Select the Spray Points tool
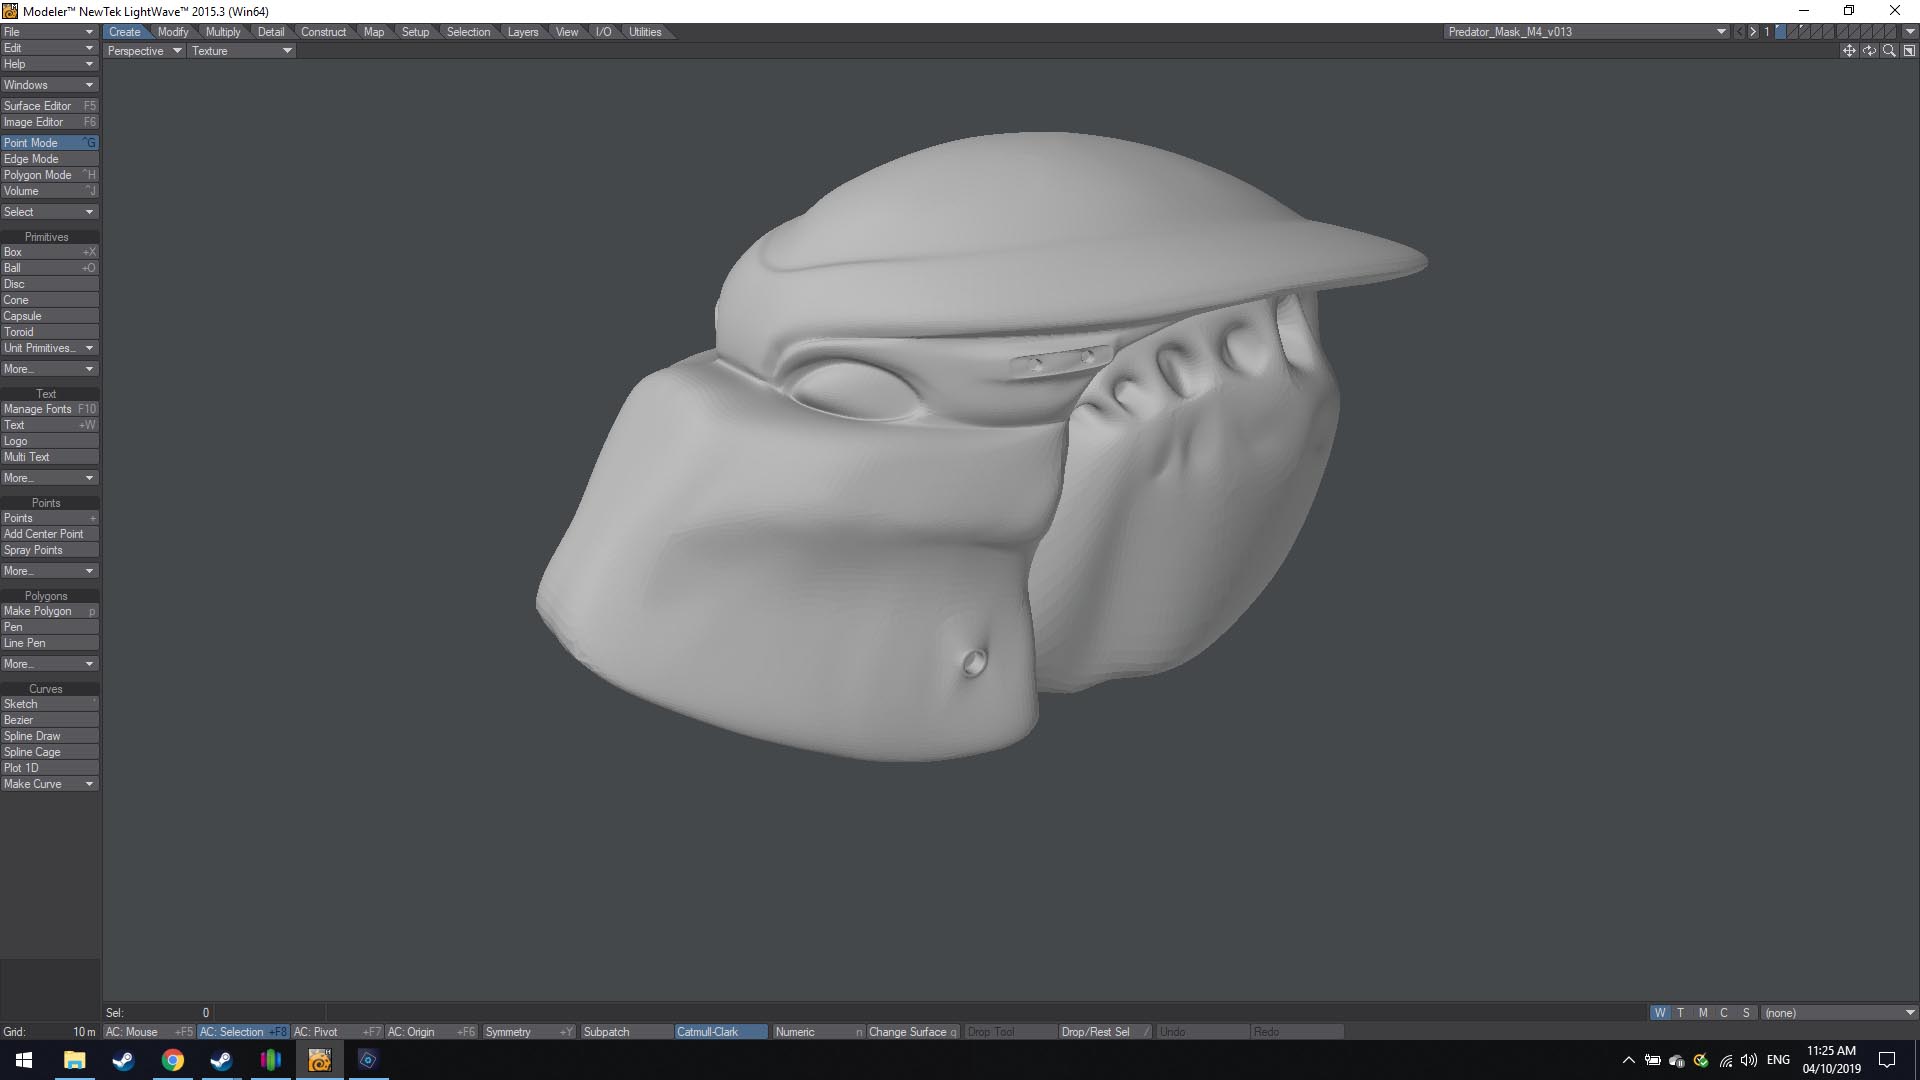This screenshot has height=1080, width=1920. [x=49, y=550]
